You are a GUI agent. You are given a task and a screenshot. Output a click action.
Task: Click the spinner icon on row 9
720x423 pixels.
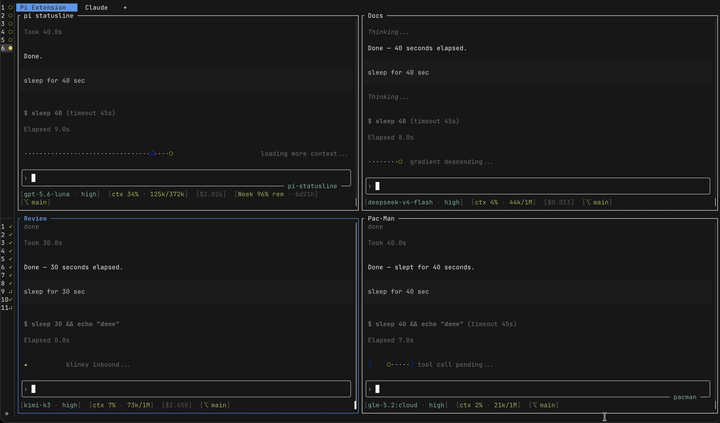11,291
